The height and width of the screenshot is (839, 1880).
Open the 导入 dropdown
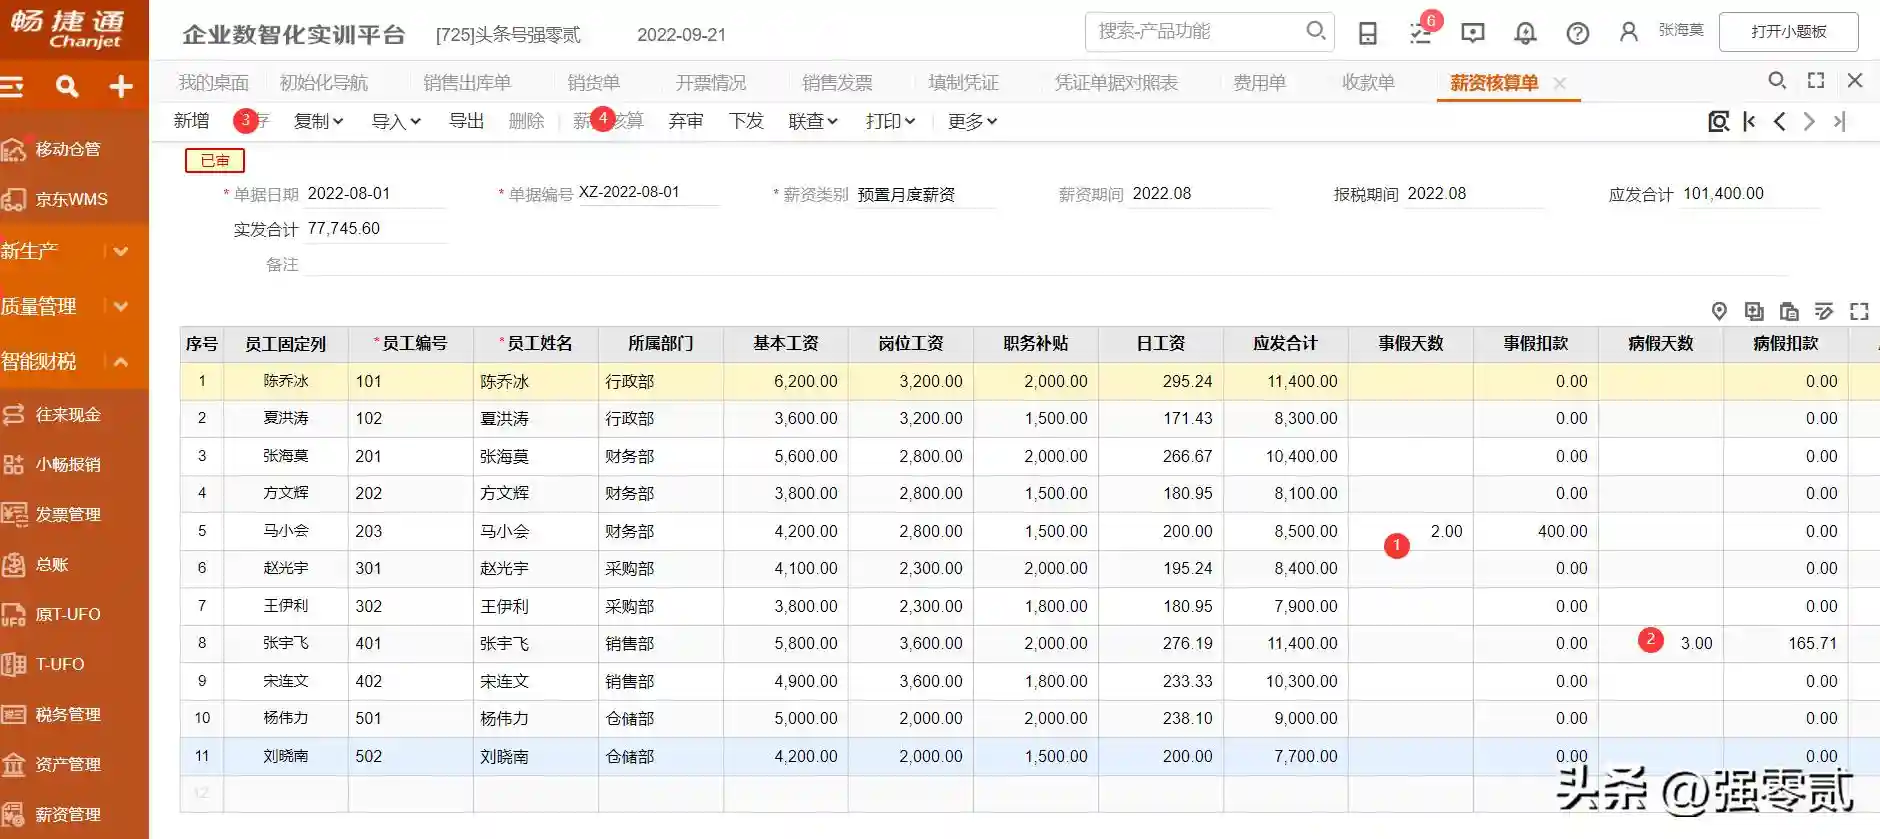[x=396, y=122]
